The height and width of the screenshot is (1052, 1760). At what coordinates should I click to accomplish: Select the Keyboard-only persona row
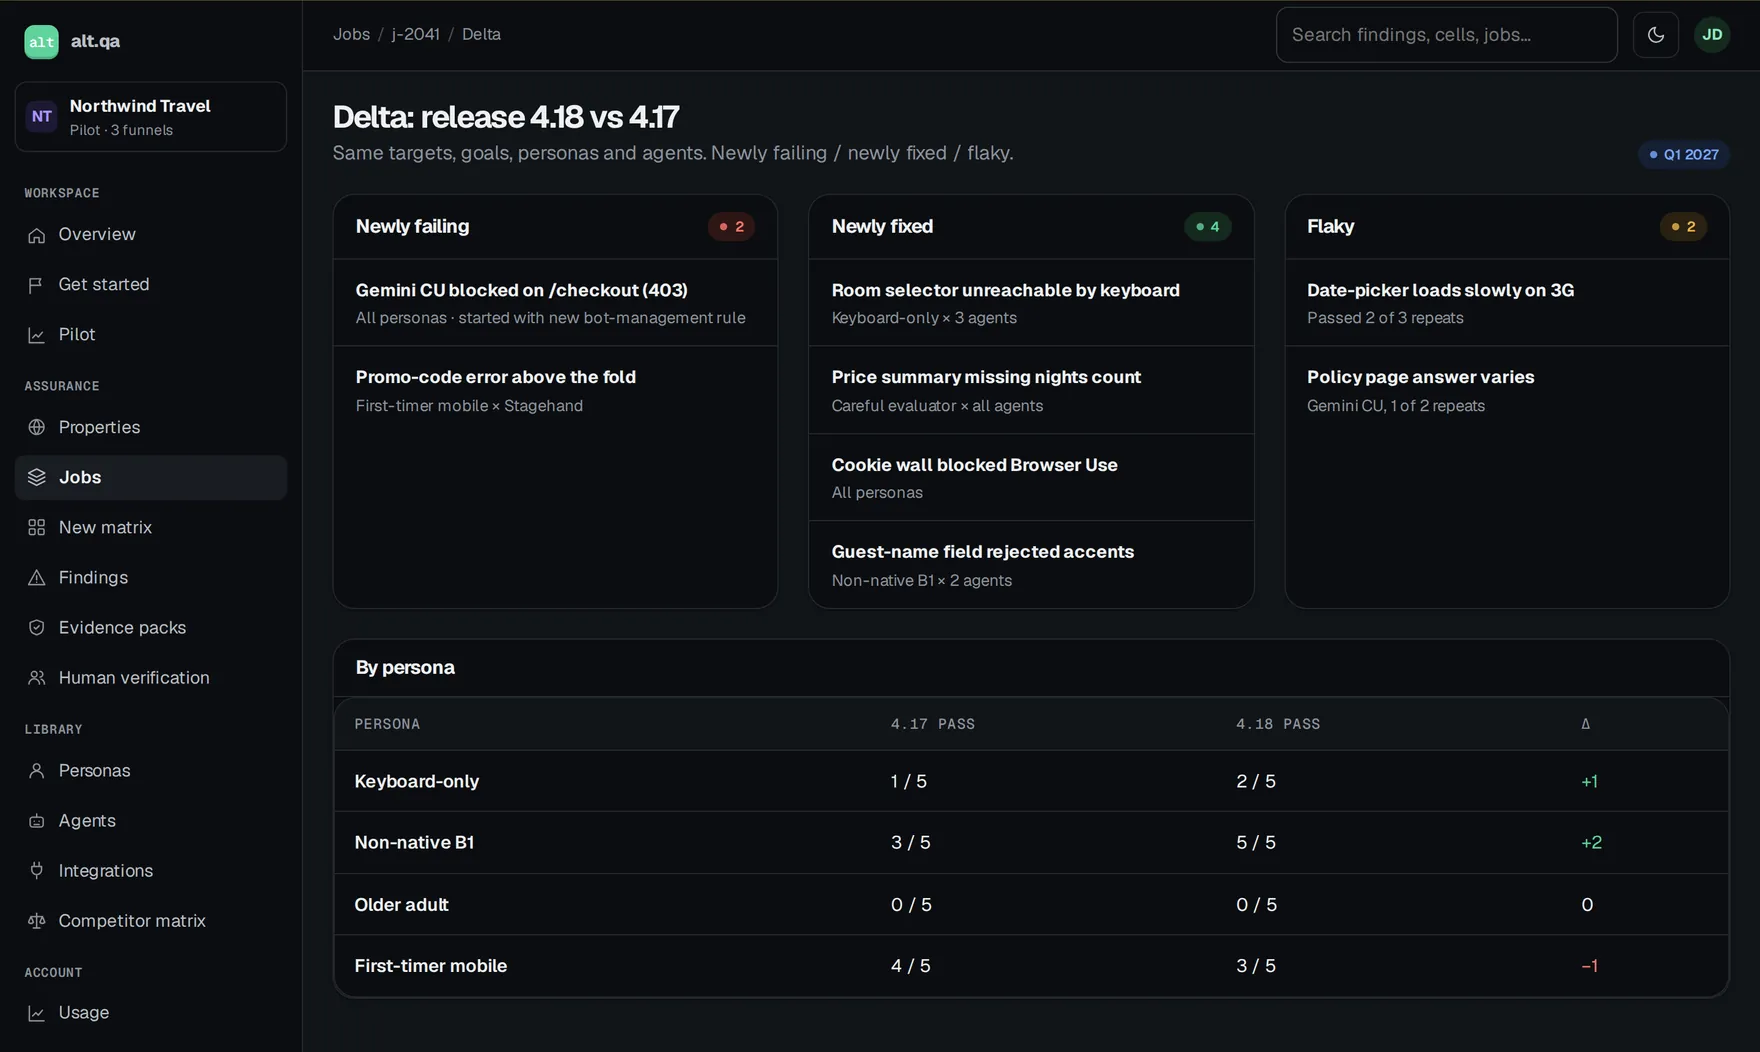(1031, 781)
